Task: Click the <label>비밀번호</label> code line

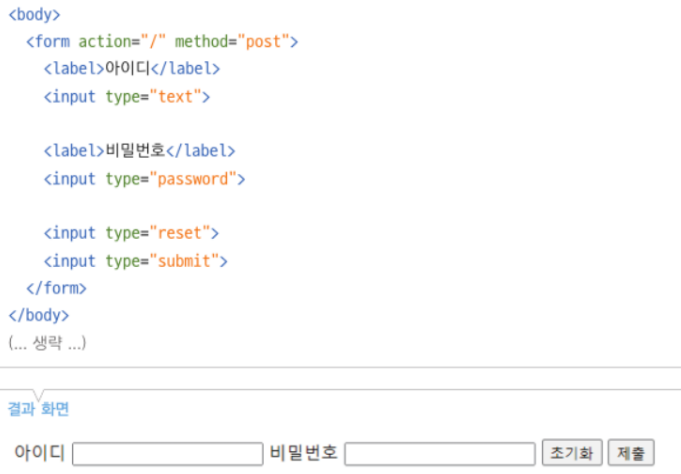Action: click(139, 151)
